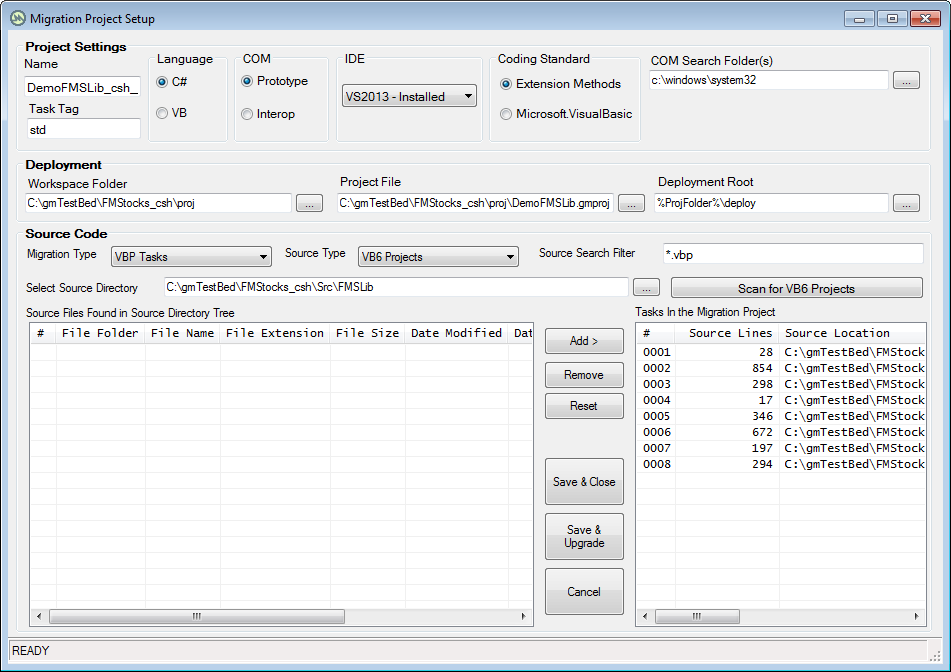Click the Source Search Filter field
The image size is (951, 672).
click(x=793, y=254)
